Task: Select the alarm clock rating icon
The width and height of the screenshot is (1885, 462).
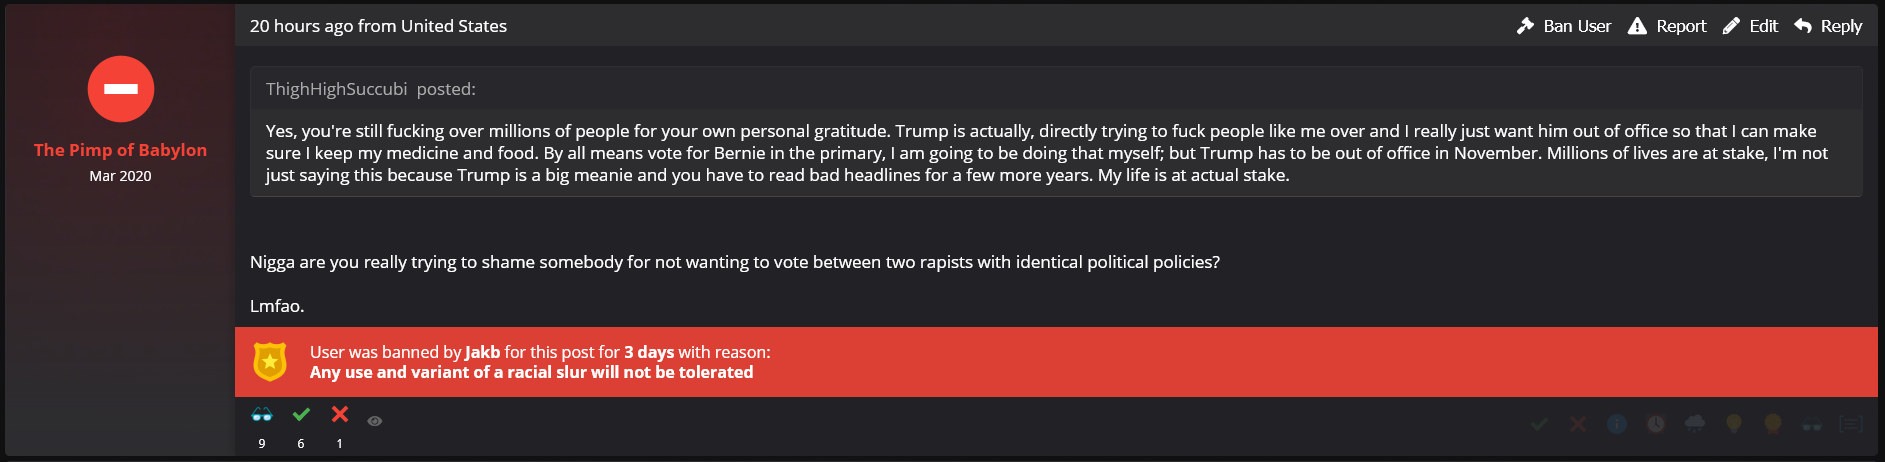Action: point(1656,424)
